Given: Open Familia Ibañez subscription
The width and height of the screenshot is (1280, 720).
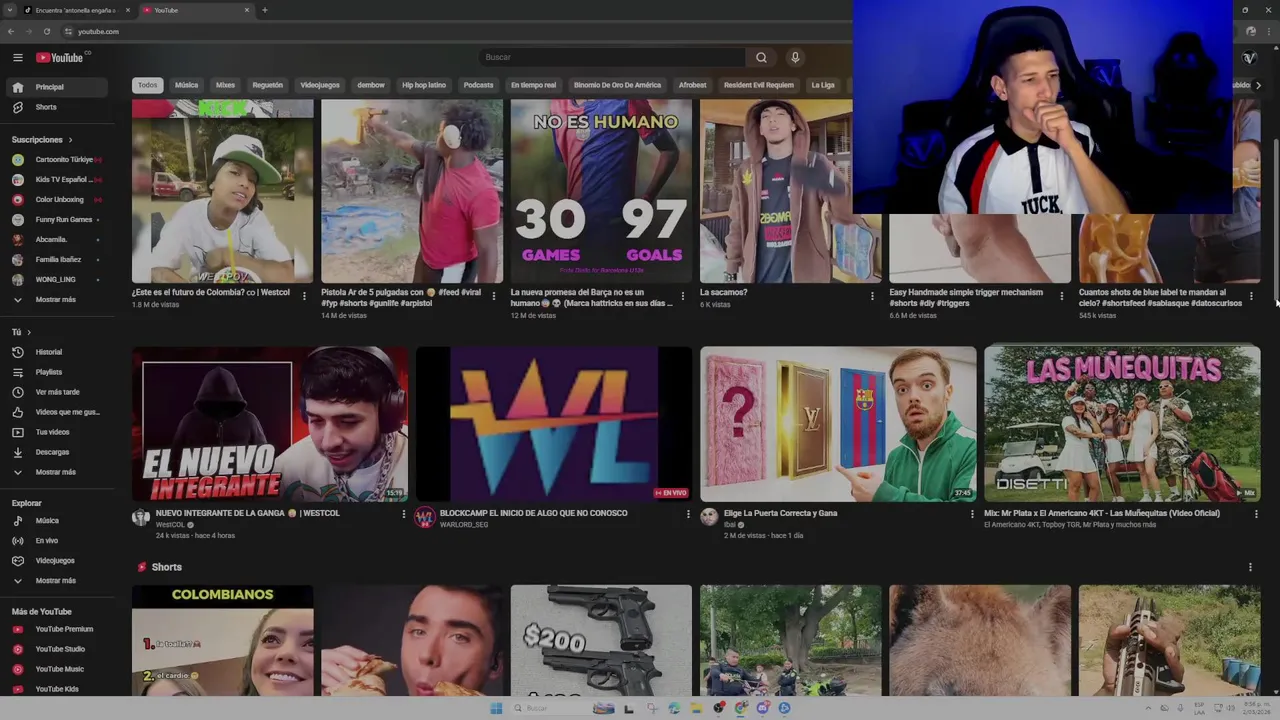Looking at the screenshot, I should tap(57, 260).
